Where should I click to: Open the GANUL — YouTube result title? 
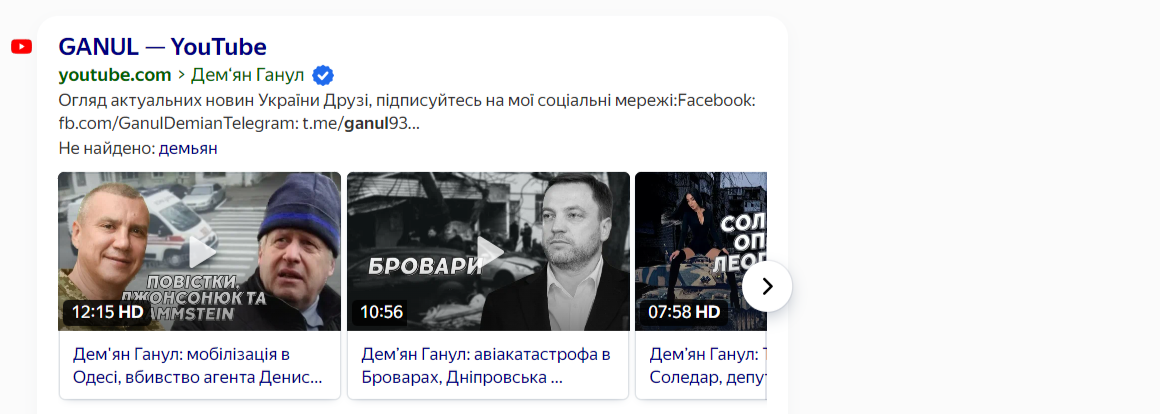coord(162,47)
